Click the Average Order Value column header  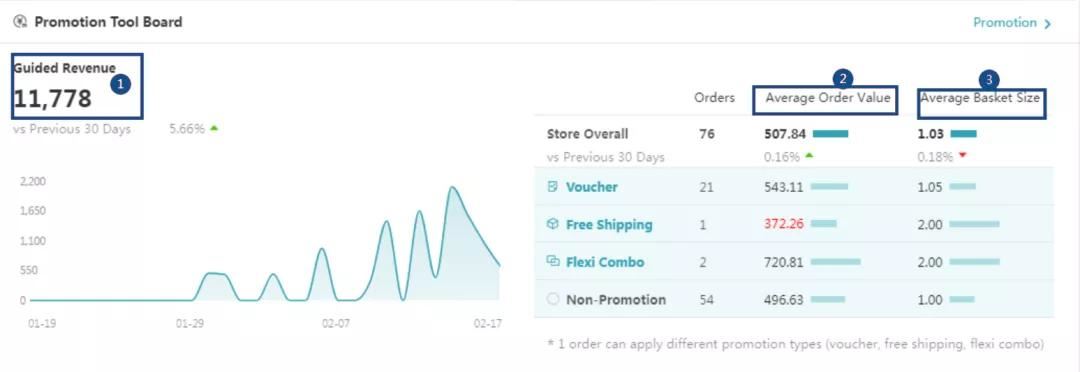tap(828, 99)
